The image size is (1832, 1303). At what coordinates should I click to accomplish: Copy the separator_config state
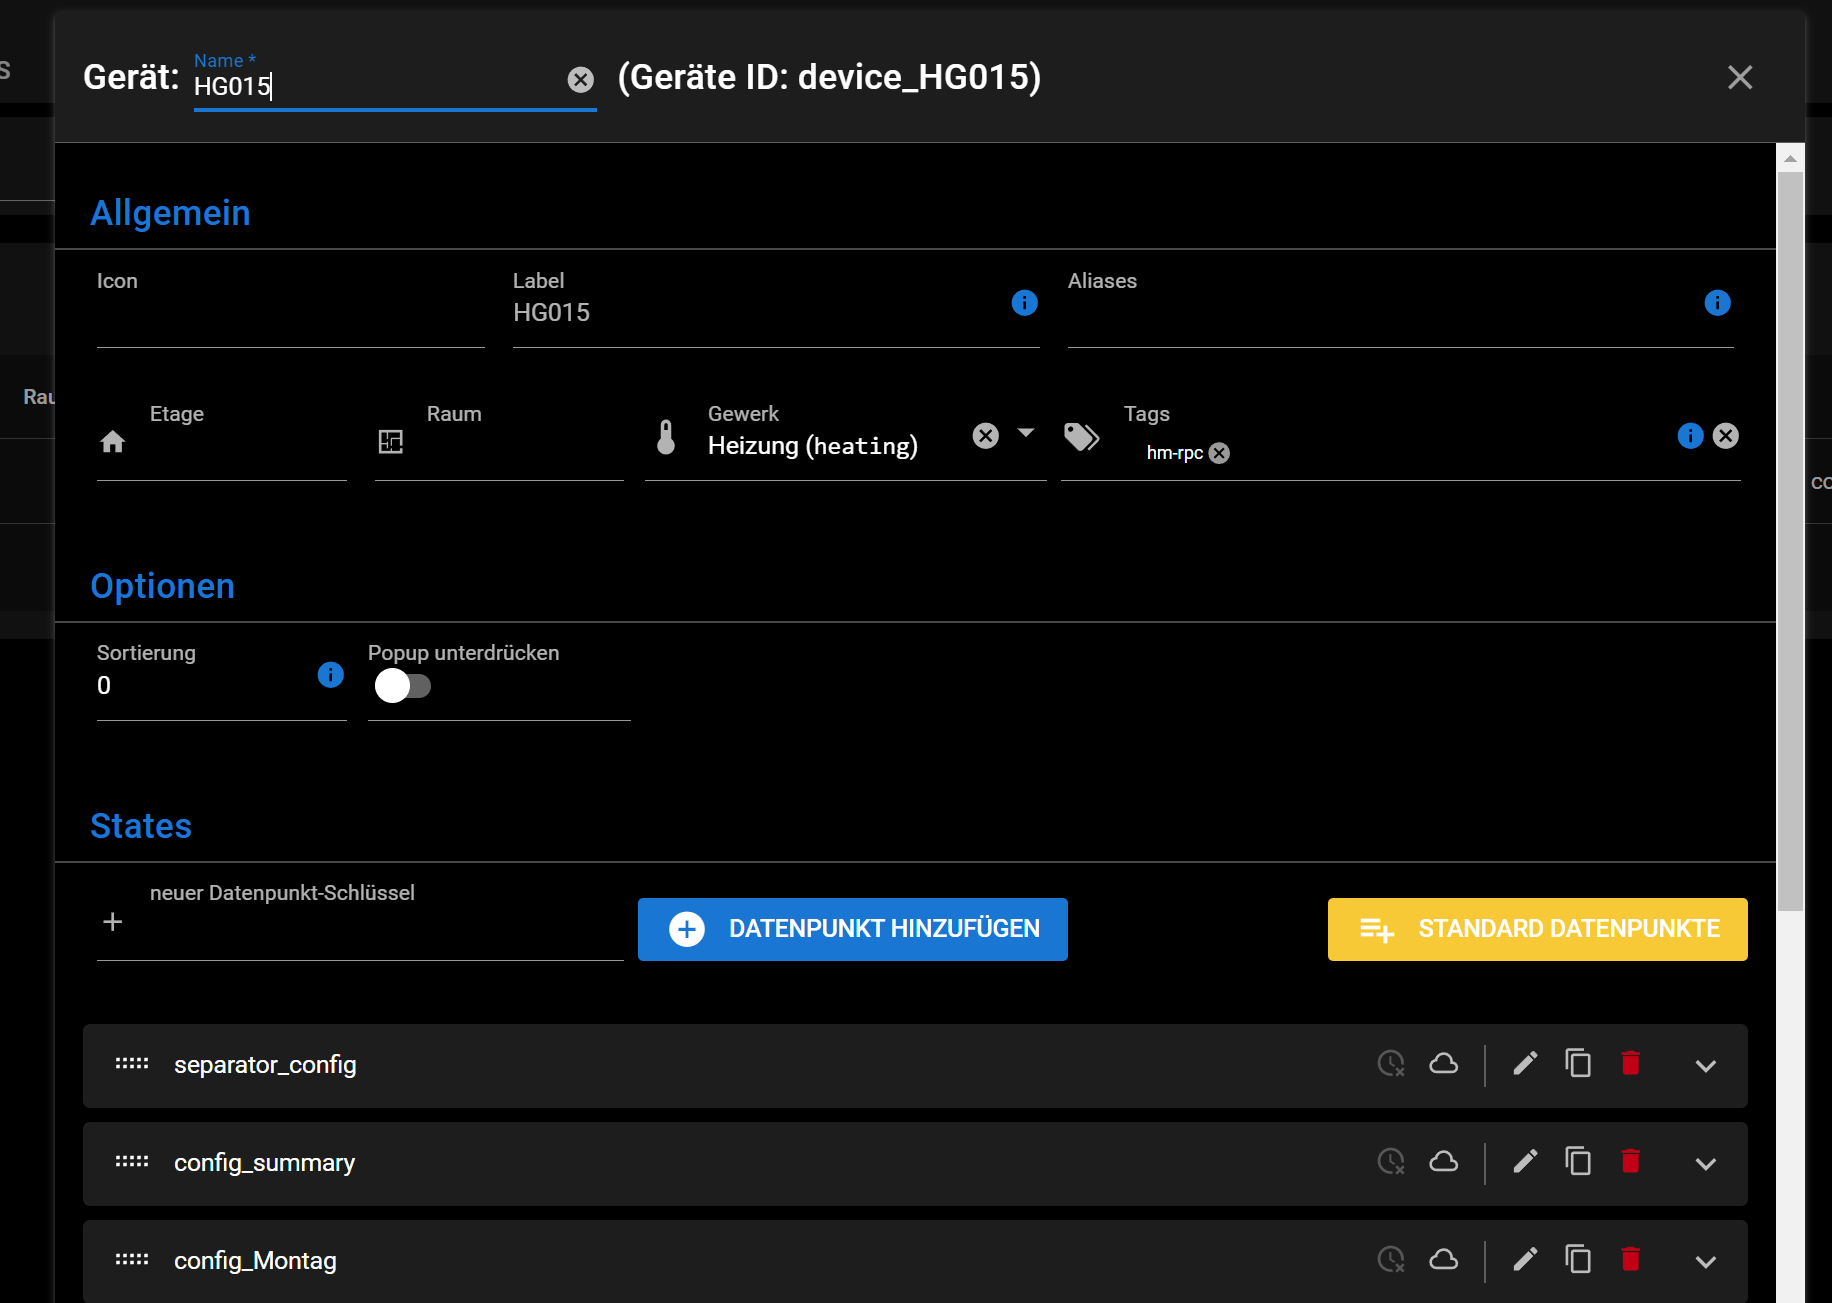coord(1578,1063)
